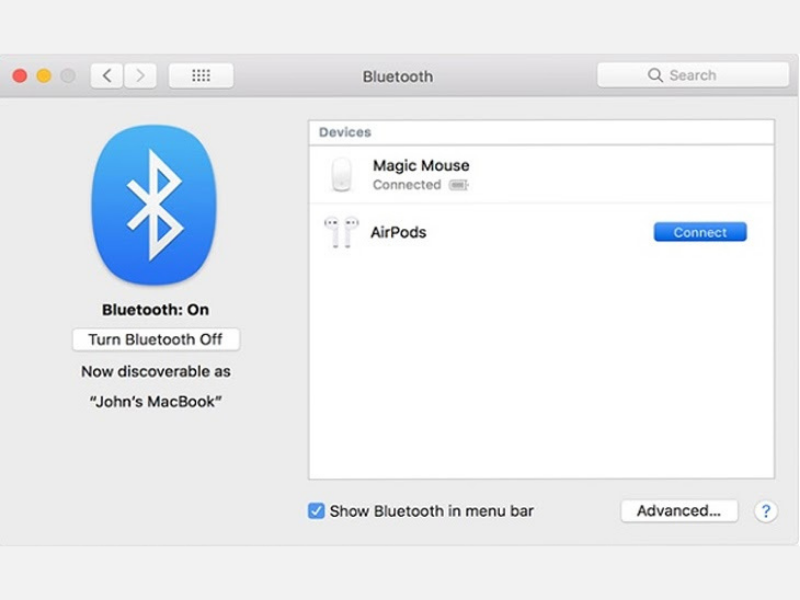The height and width of the screenshot is (600, 800).
Task: Select the Magic Mouse device icon
Action: (x=341, y=174)
